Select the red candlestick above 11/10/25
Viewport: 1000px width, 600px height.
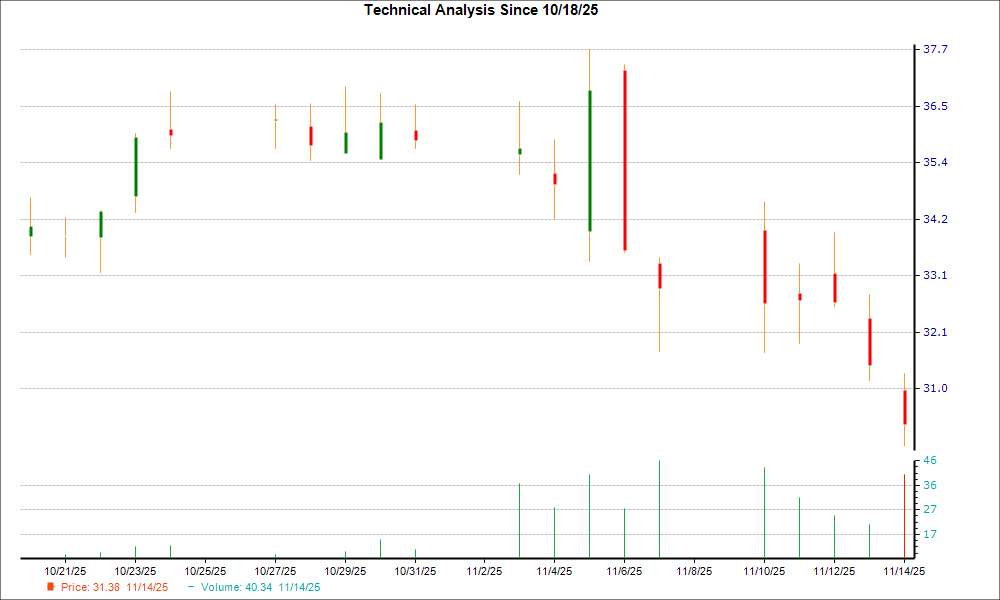764,265
